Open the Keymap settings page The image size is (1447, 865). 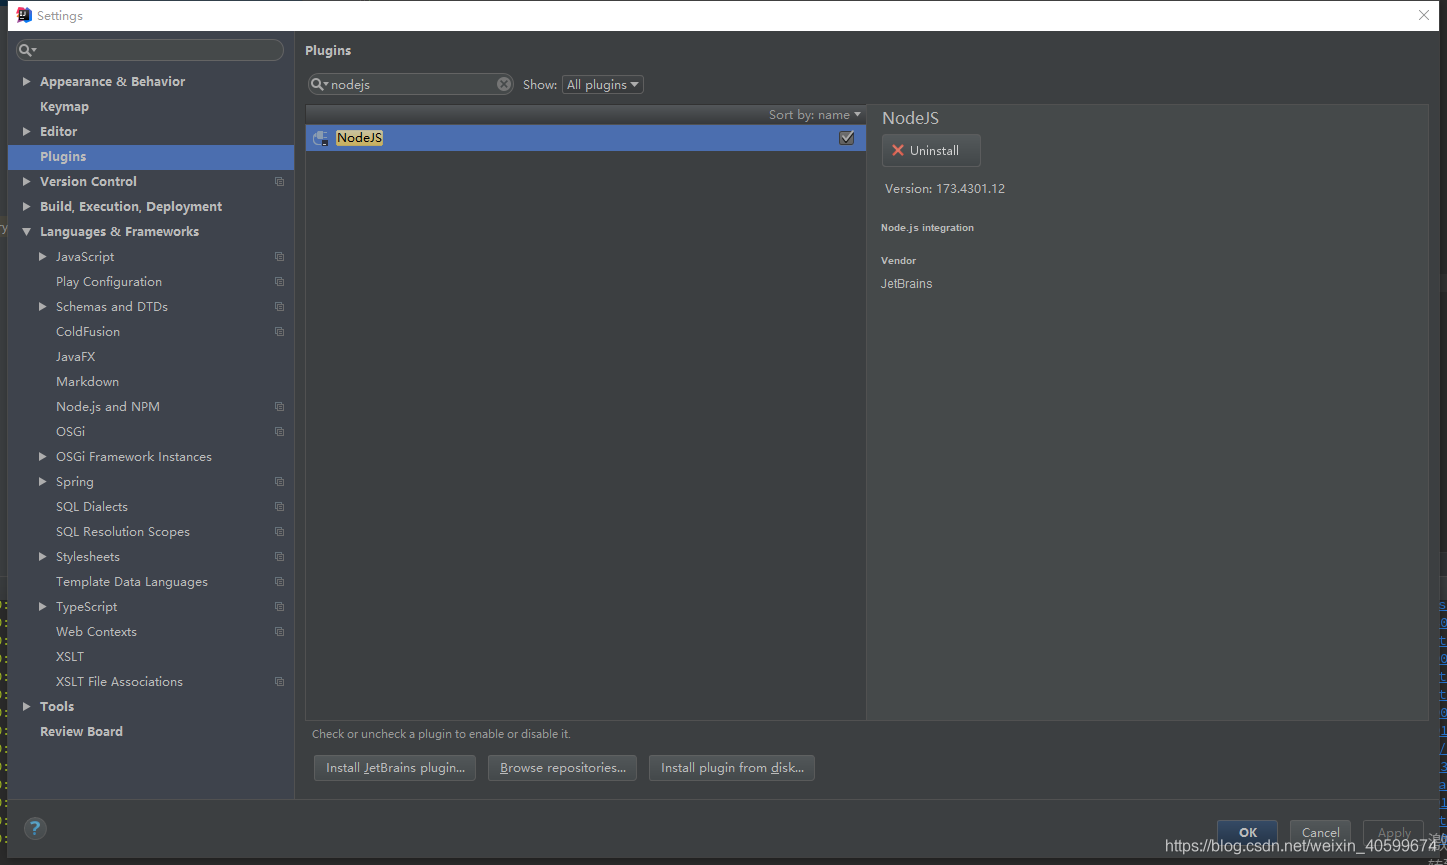click(64, 106)
